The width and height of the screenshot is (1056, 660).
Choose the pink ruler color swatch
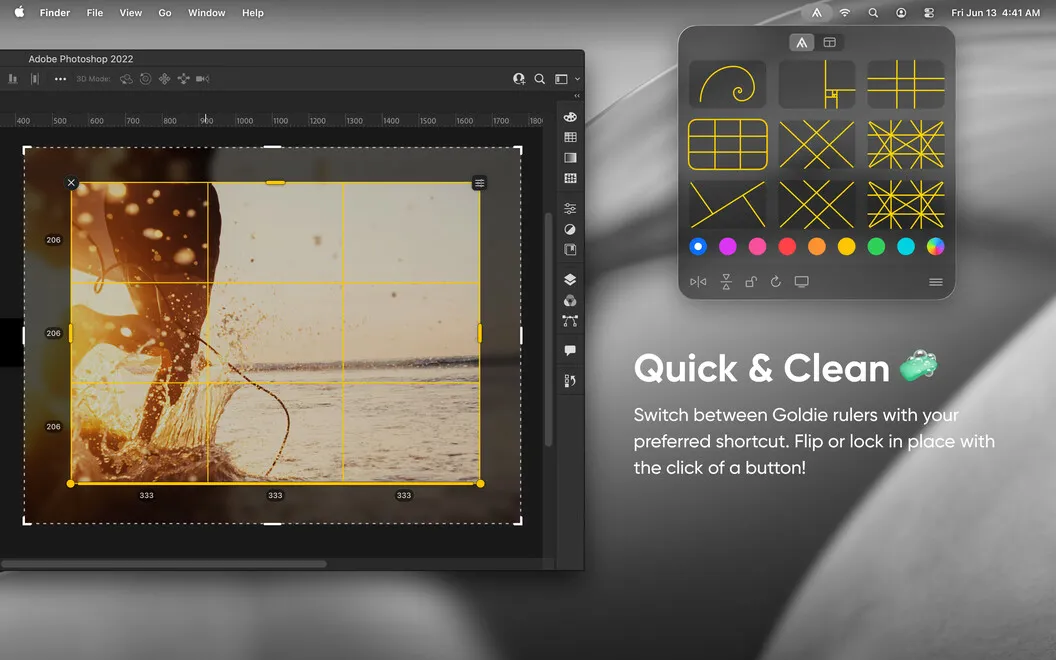tap(758, 246)
